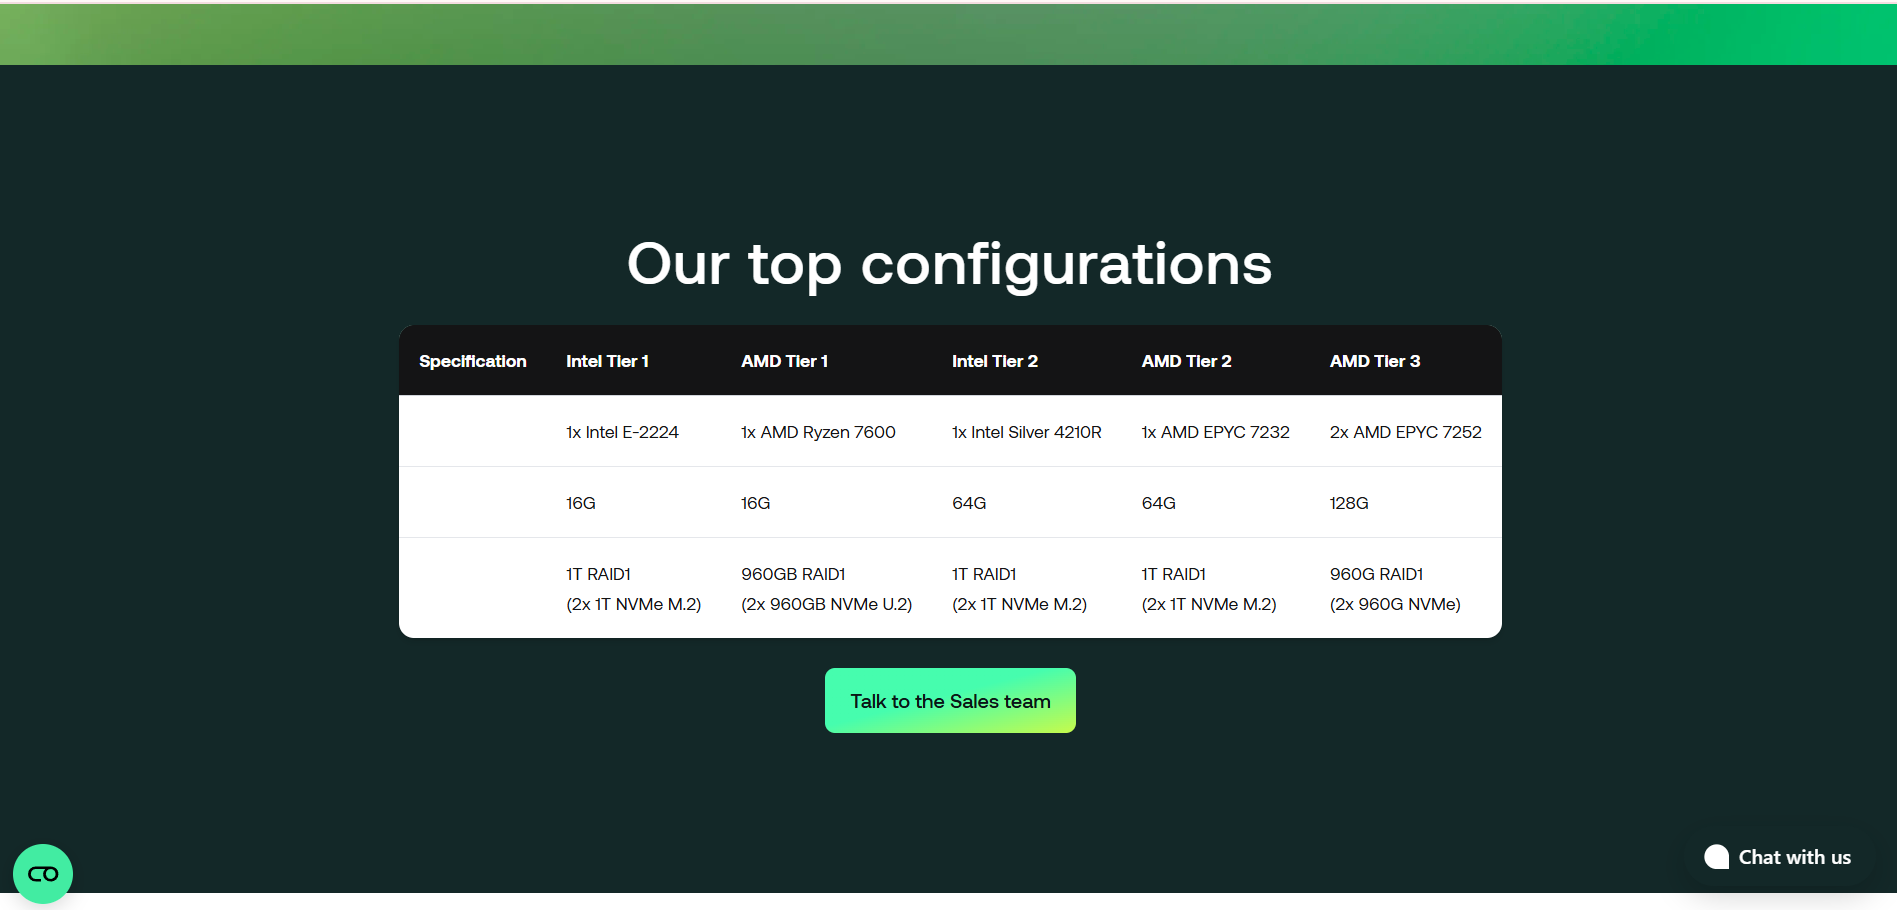1897x910 pixels.
Task: Click the 128G memory cell
Action: pos(1348,503)
